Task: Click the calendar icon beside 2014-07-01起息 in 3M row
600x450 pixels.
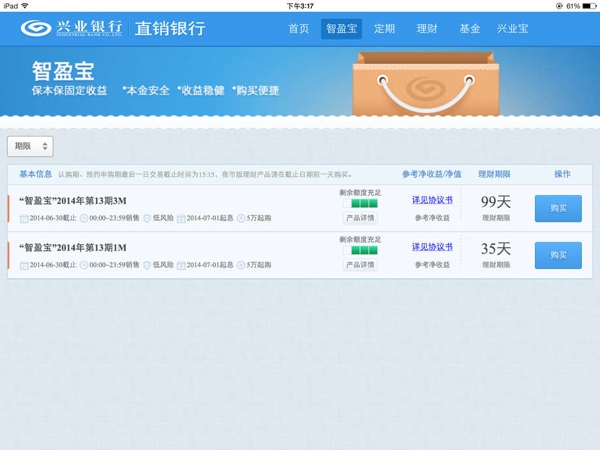Action: pyautogui.click(x=181, y=218)
